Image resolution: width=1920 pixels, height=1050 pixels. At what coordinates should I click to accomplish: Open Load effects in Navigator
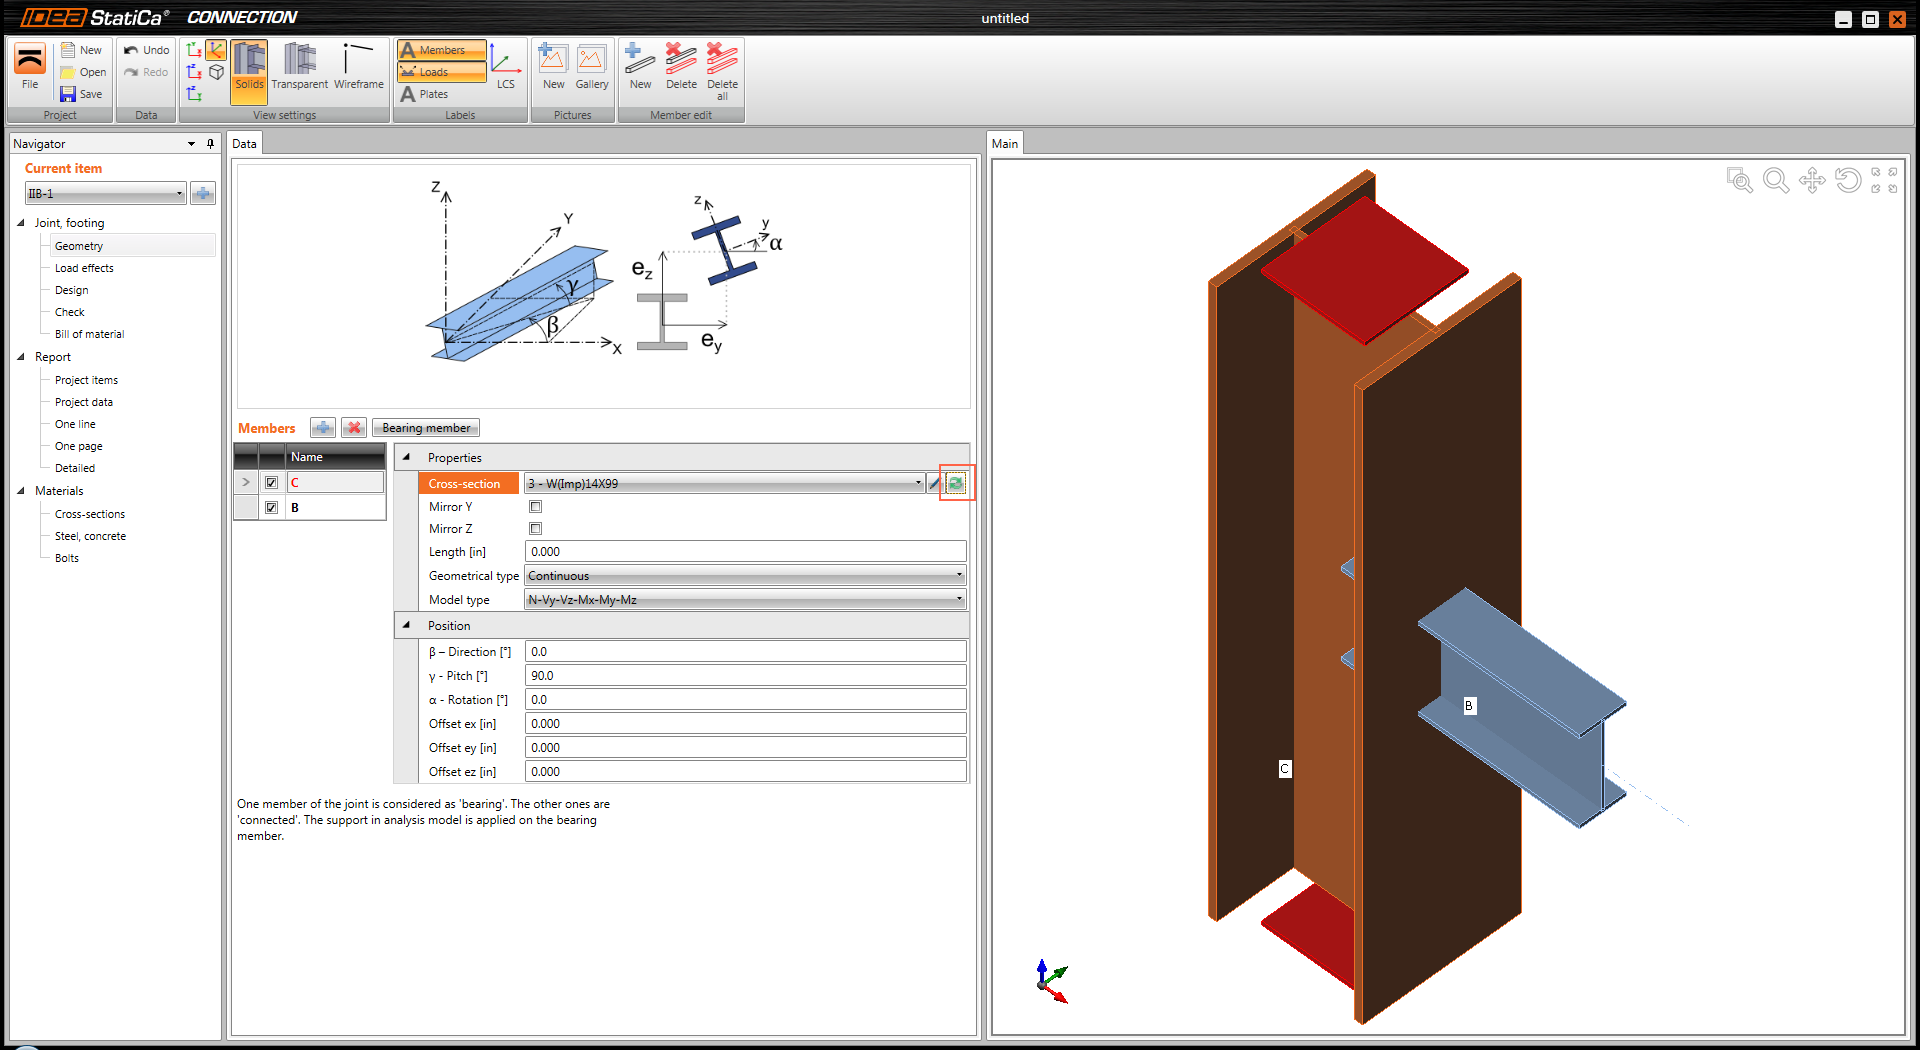[x=84, y=268]
